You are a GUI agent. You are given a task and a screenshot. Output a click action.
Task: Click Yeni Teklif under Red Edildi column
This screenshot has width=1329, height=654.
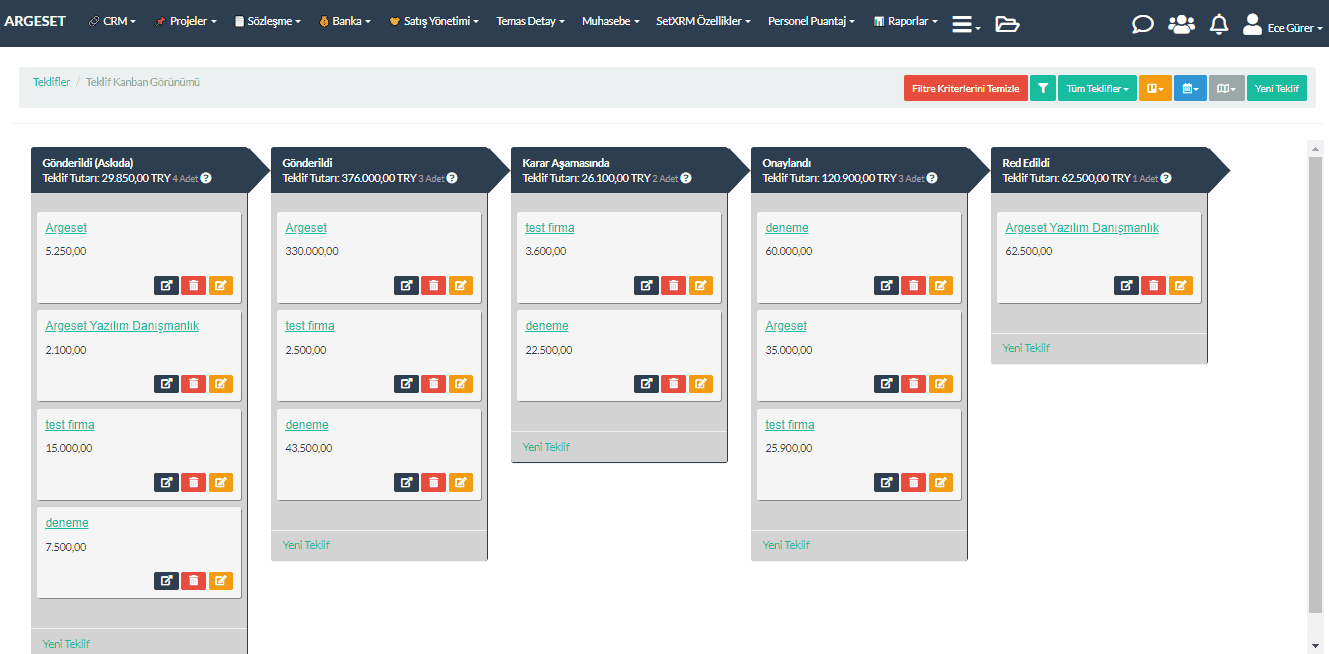(1026, 348)
